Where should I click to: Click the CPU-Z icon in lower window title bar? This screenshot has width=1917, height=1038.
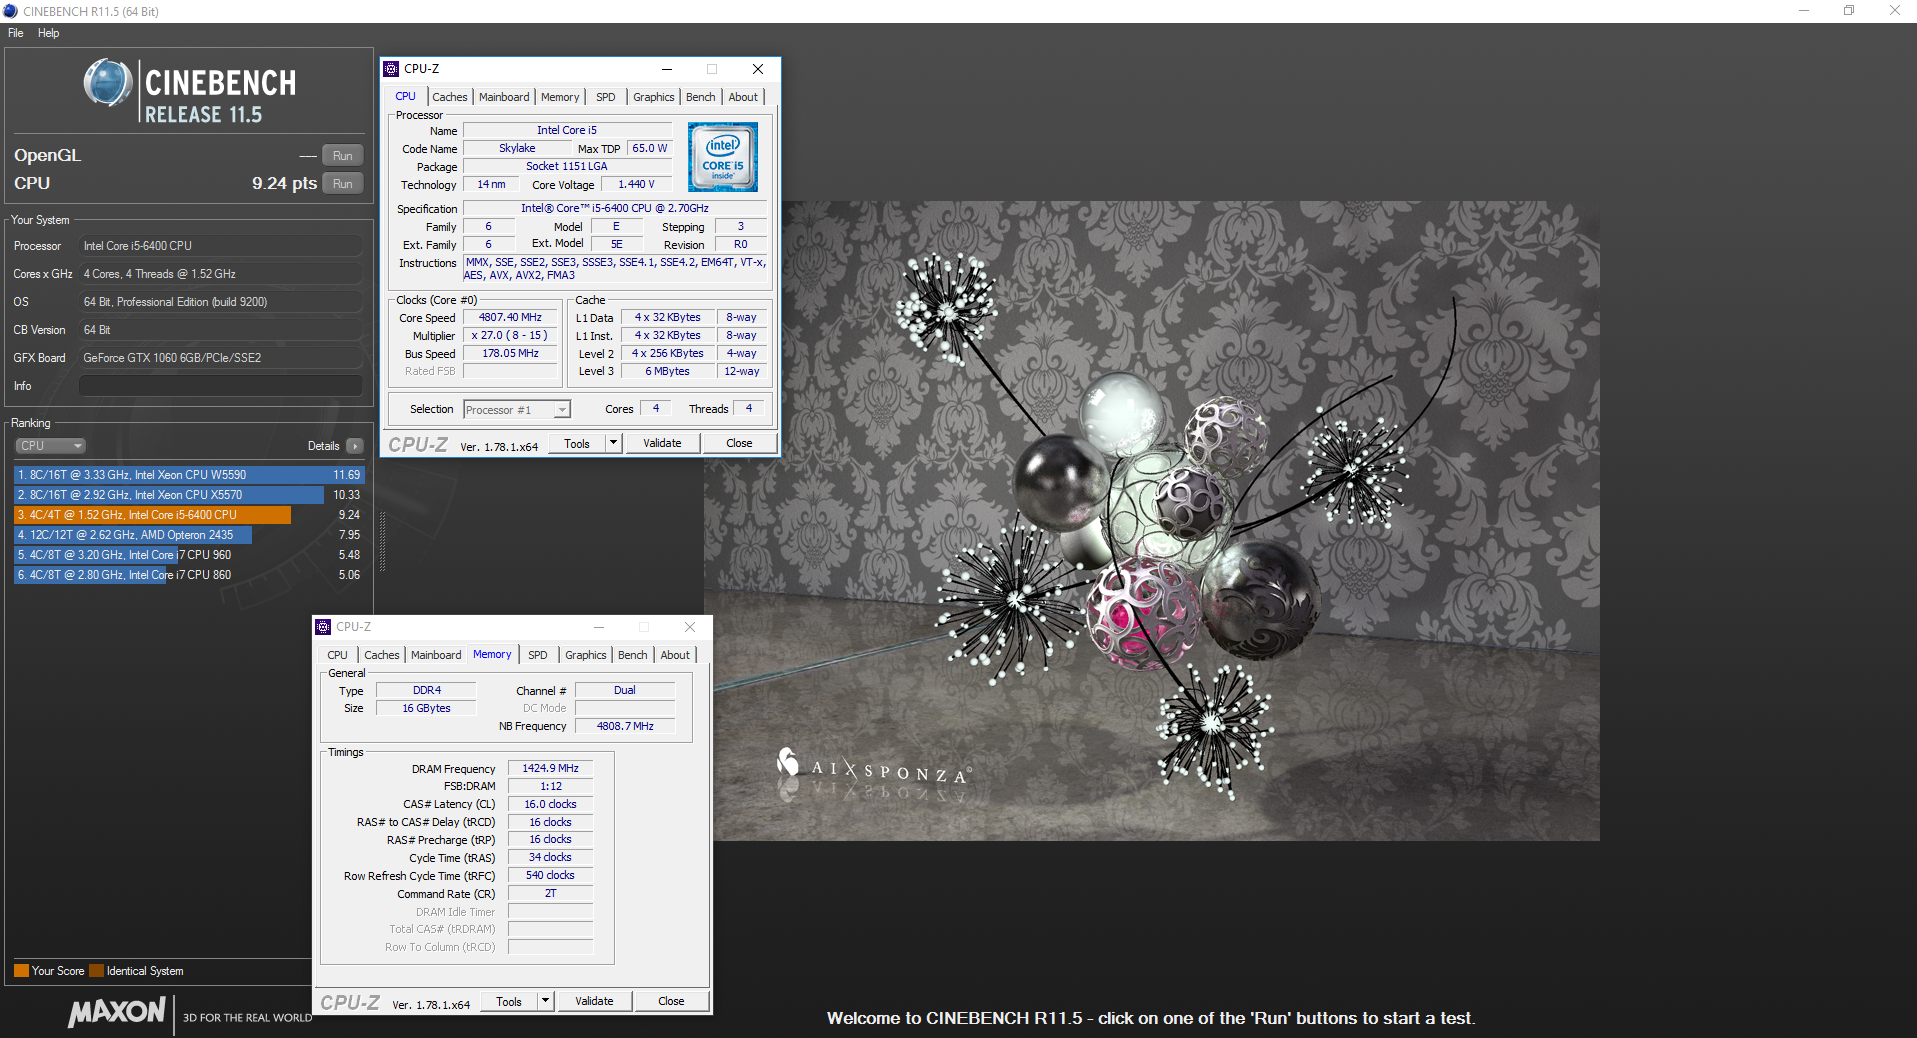[323, 627]
